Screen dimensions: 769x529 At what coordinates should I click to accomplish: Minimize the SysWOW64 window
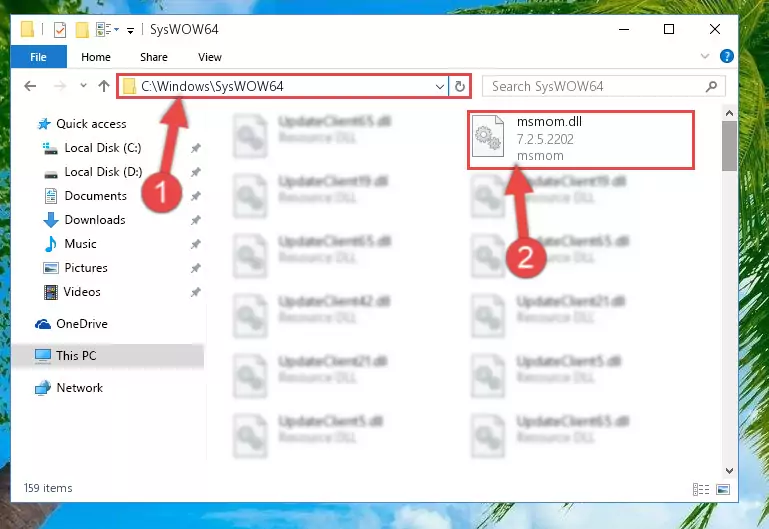pos(624,29)
